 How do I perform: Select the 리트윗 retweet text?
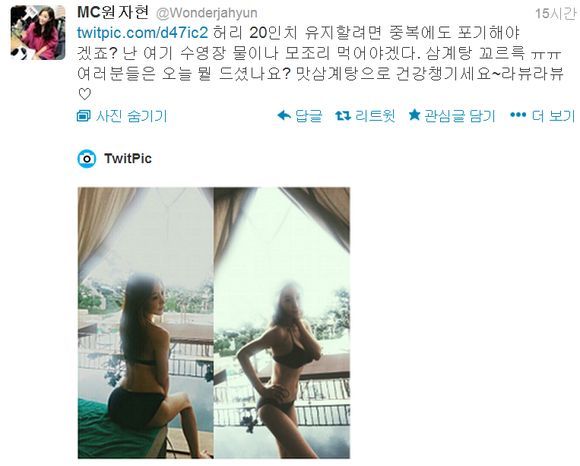click(375, 116)
